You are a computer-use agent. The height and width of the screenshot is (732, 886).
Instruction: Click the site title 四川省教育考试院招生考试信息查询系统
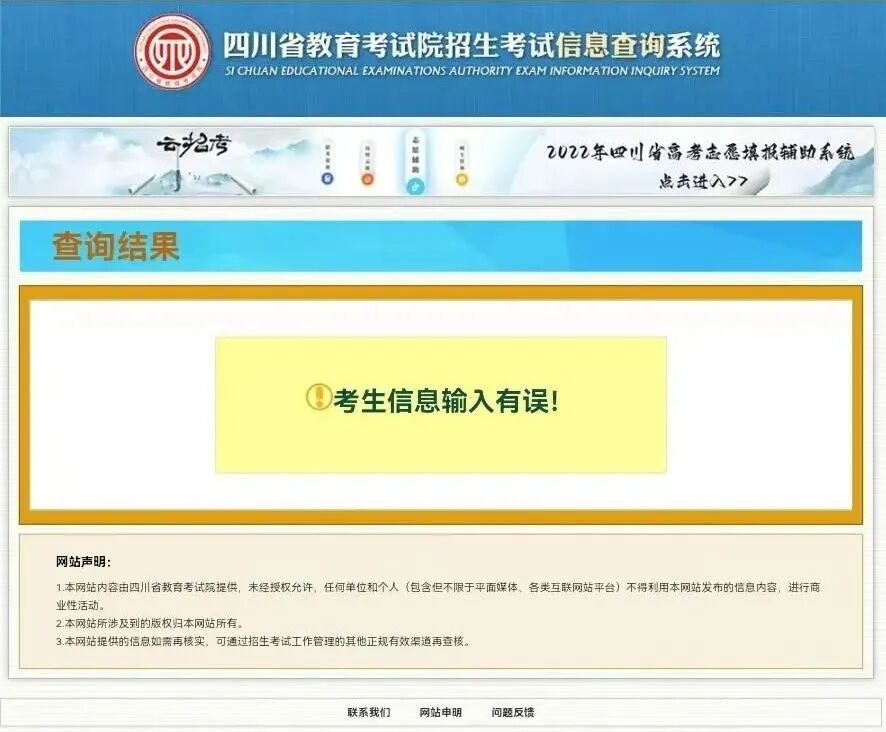pyautogui.click(x=472, y=45)
